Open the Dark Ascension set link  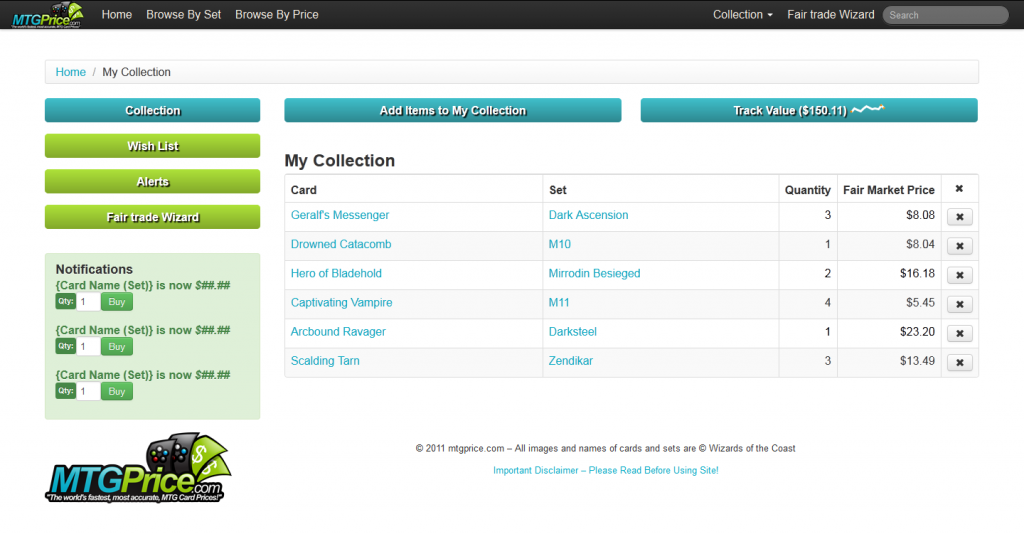pos(588,215)
